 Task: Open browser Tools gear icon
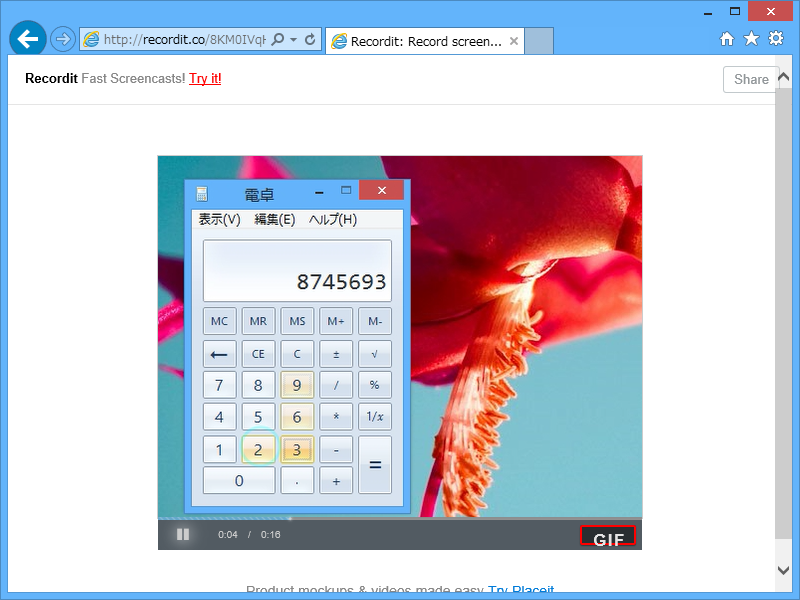pos(776,38)
